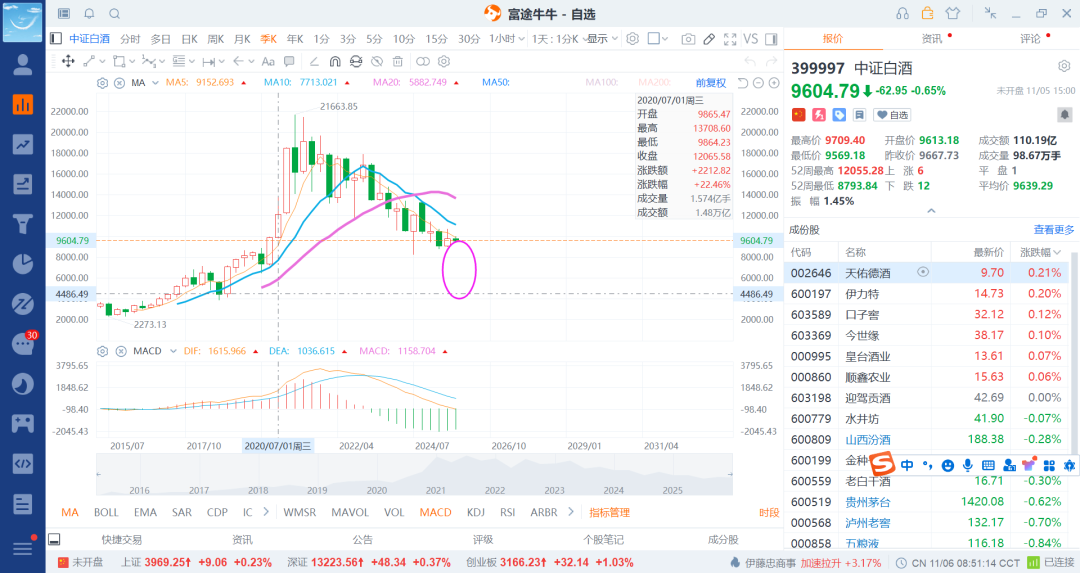Toggle right side panel visibility icon
The width and height of the screenshot is (1080, 573).
coord(771,39)
